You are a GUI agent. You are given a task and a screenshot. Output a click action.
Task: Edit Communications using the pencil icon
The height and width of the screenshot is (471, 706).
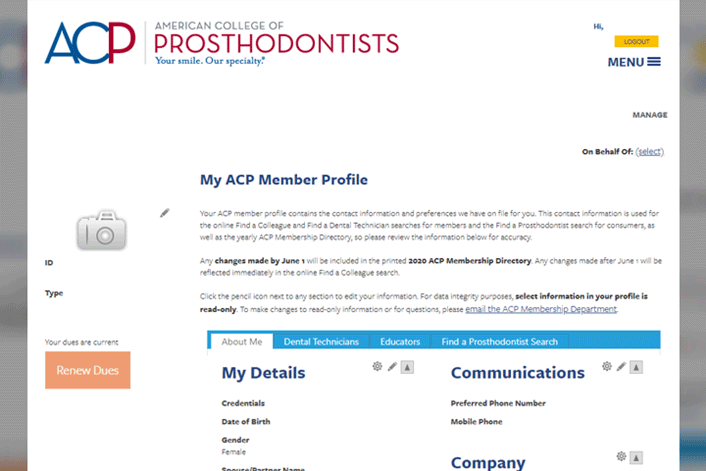tap(621, 367)
